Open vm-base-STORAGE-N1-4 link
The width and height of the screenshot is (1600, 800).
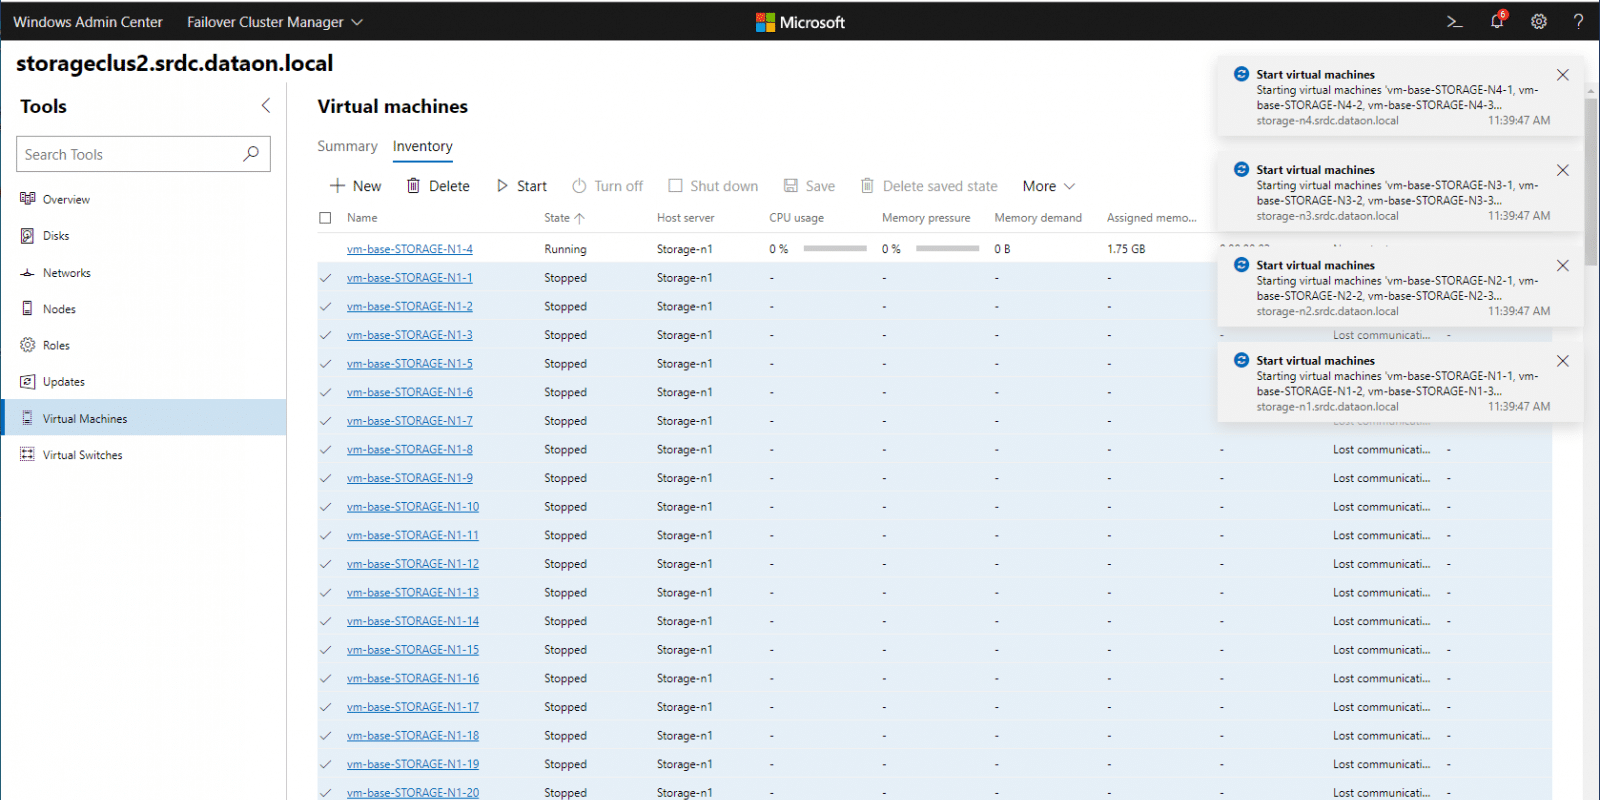[x=410, y=249]
